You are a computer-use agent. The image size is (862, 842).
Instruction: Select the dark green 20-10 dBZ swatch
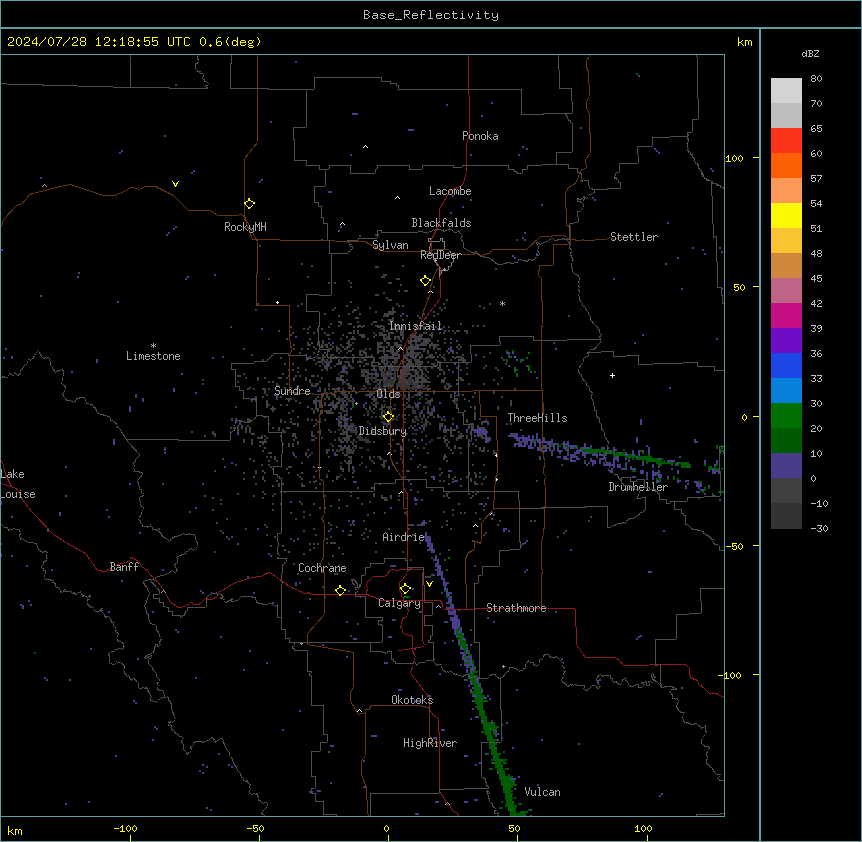coord(786,441)
